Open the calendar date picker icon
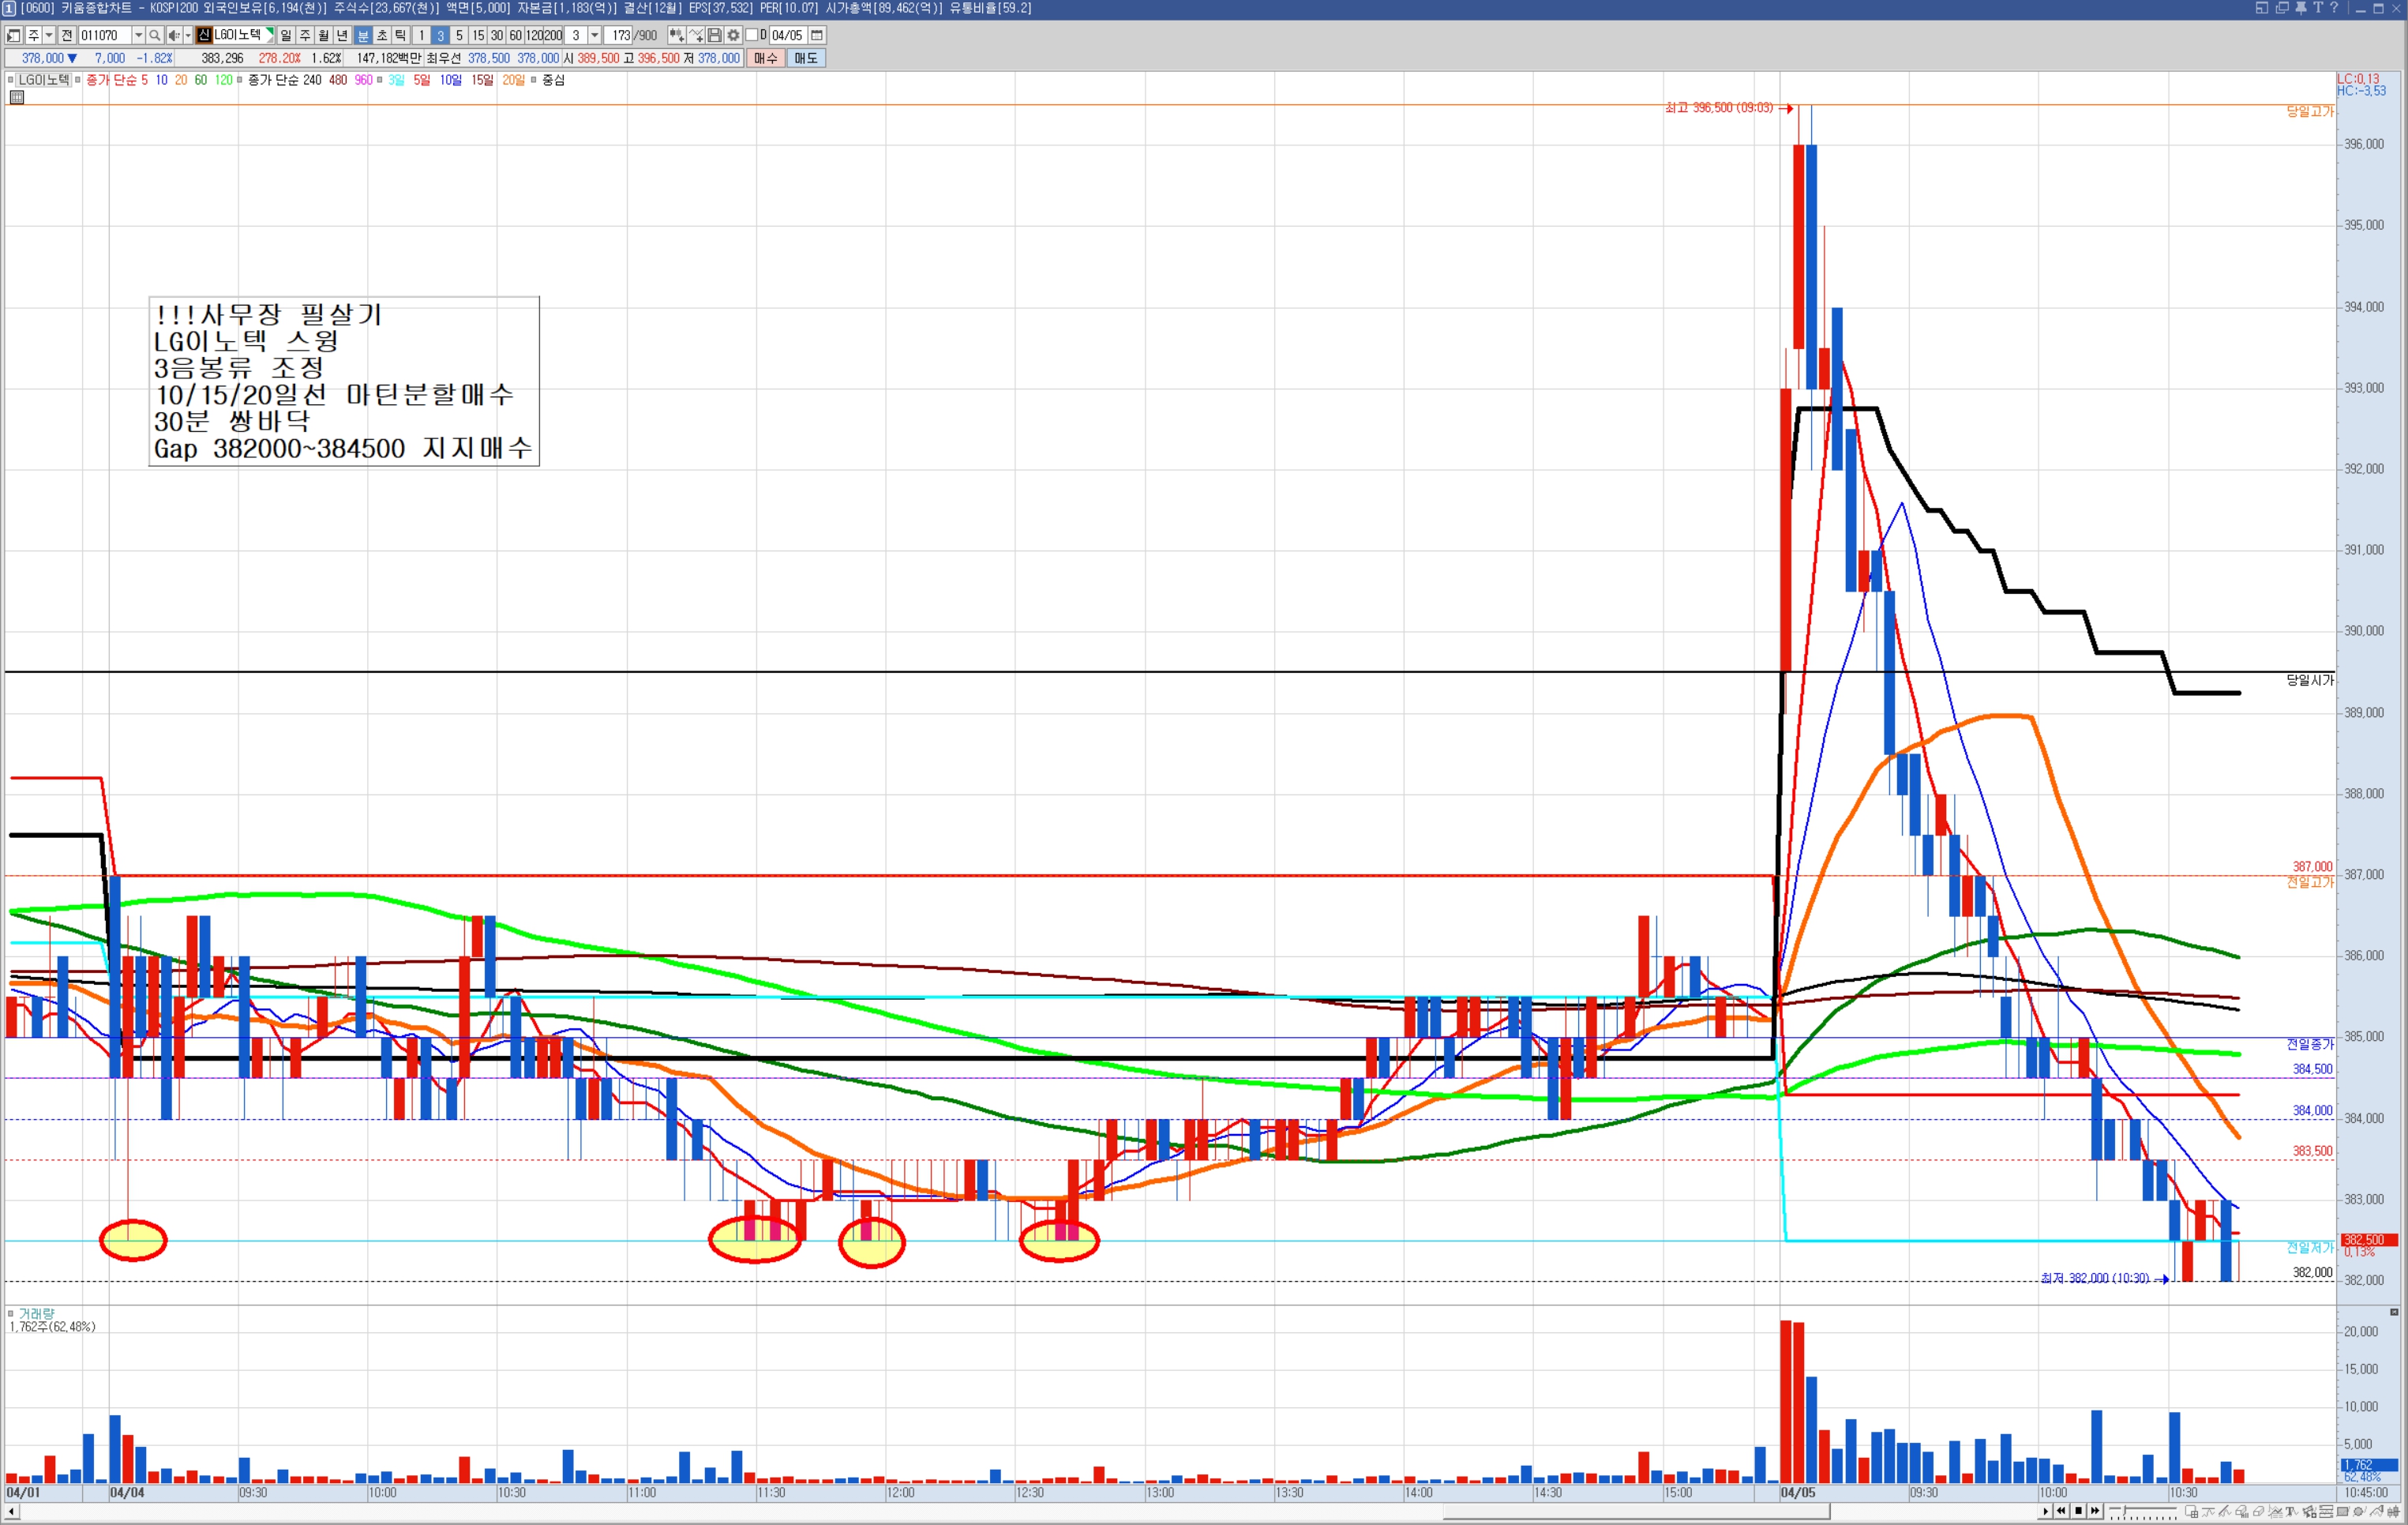This screenshot has width=2408, height=1525. 817,35
